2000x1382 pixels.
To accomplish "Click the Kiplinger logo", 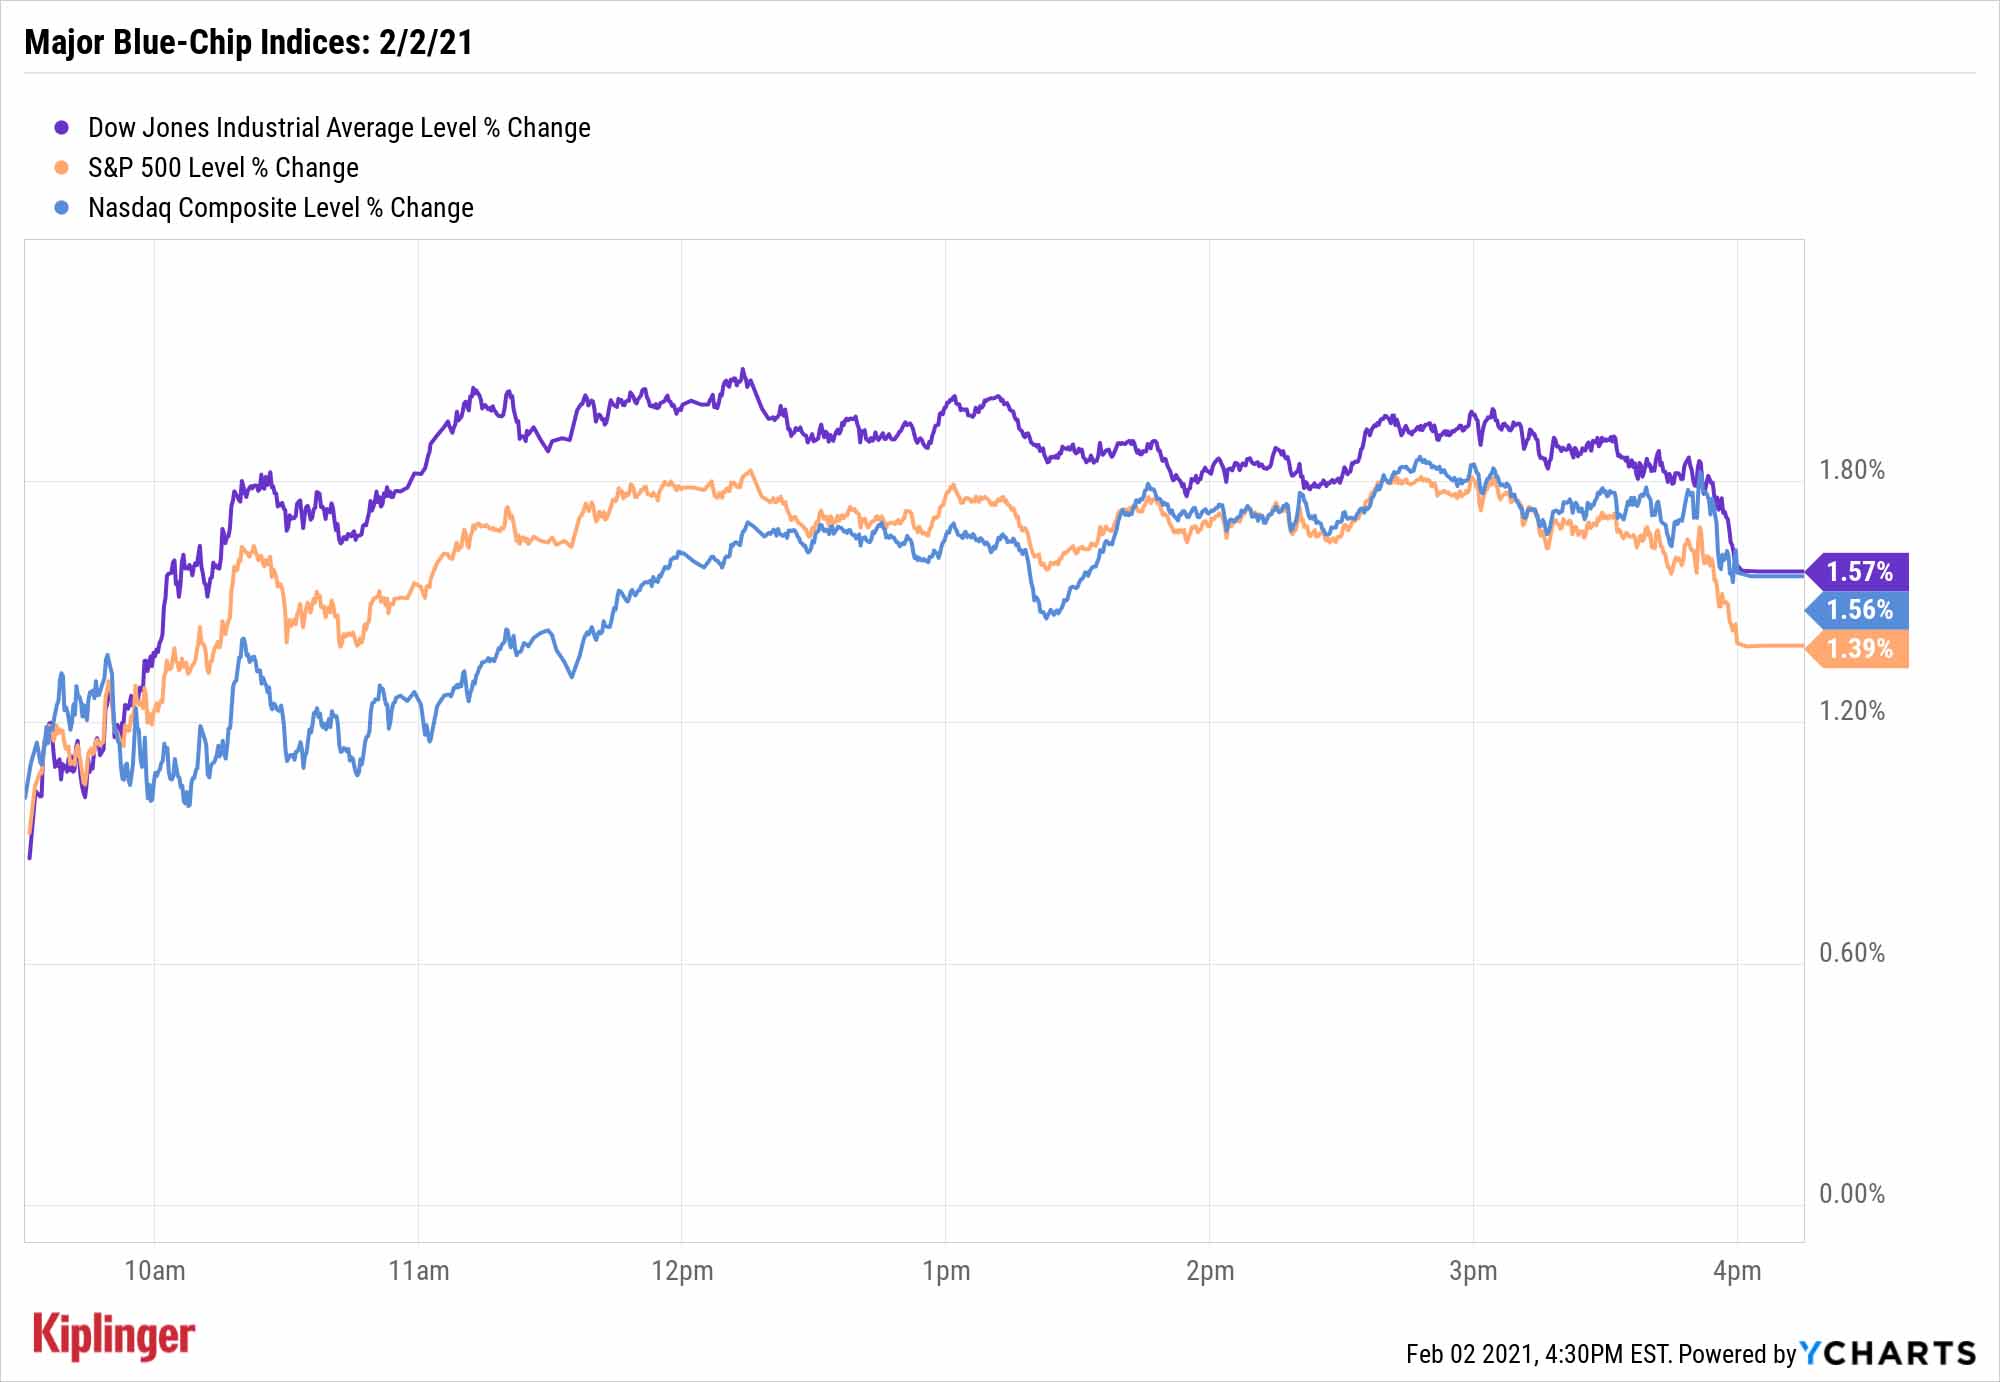I will (114, 1337).
